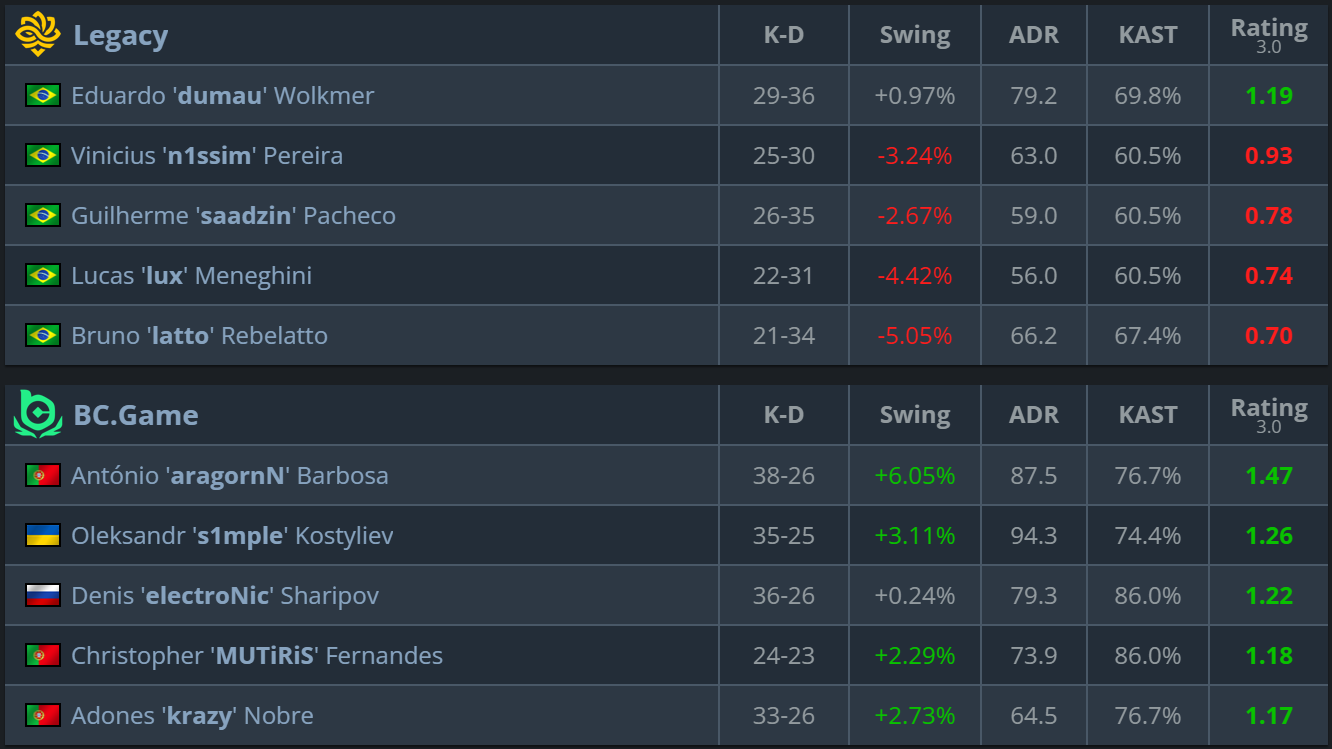Click the Russia flag beside electroNic
Viewport: 1332px width, 749px height.
click(x=43, y=596)
